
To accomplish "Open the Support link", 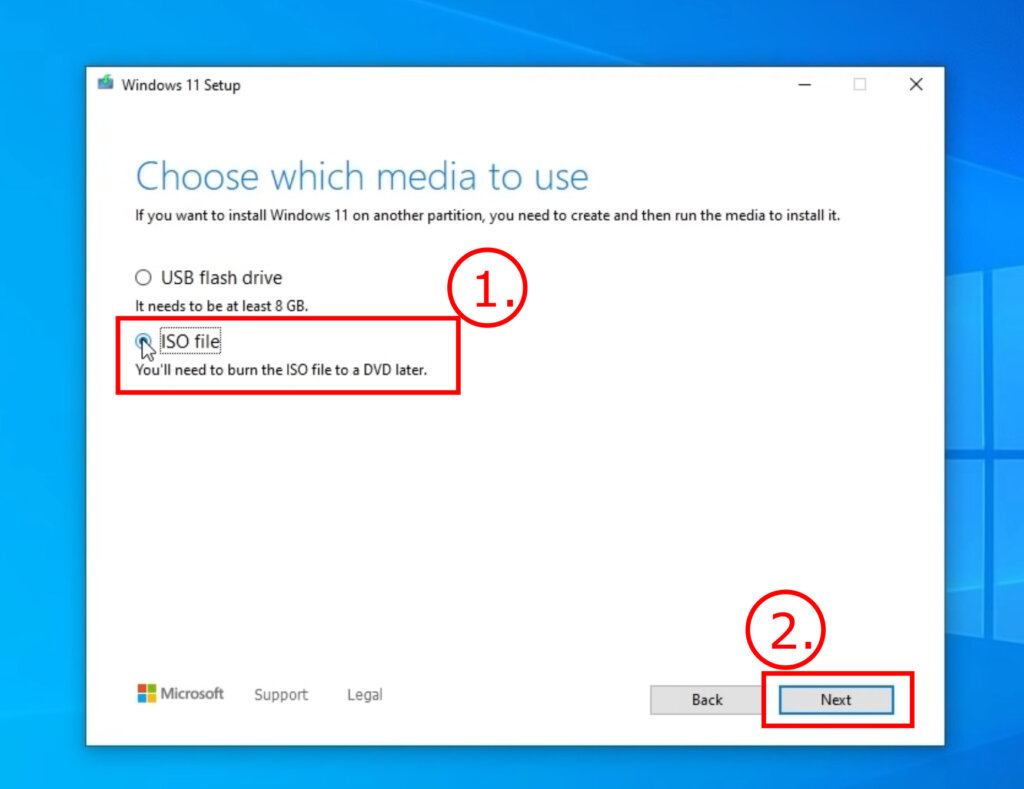I will pos(281,694).
